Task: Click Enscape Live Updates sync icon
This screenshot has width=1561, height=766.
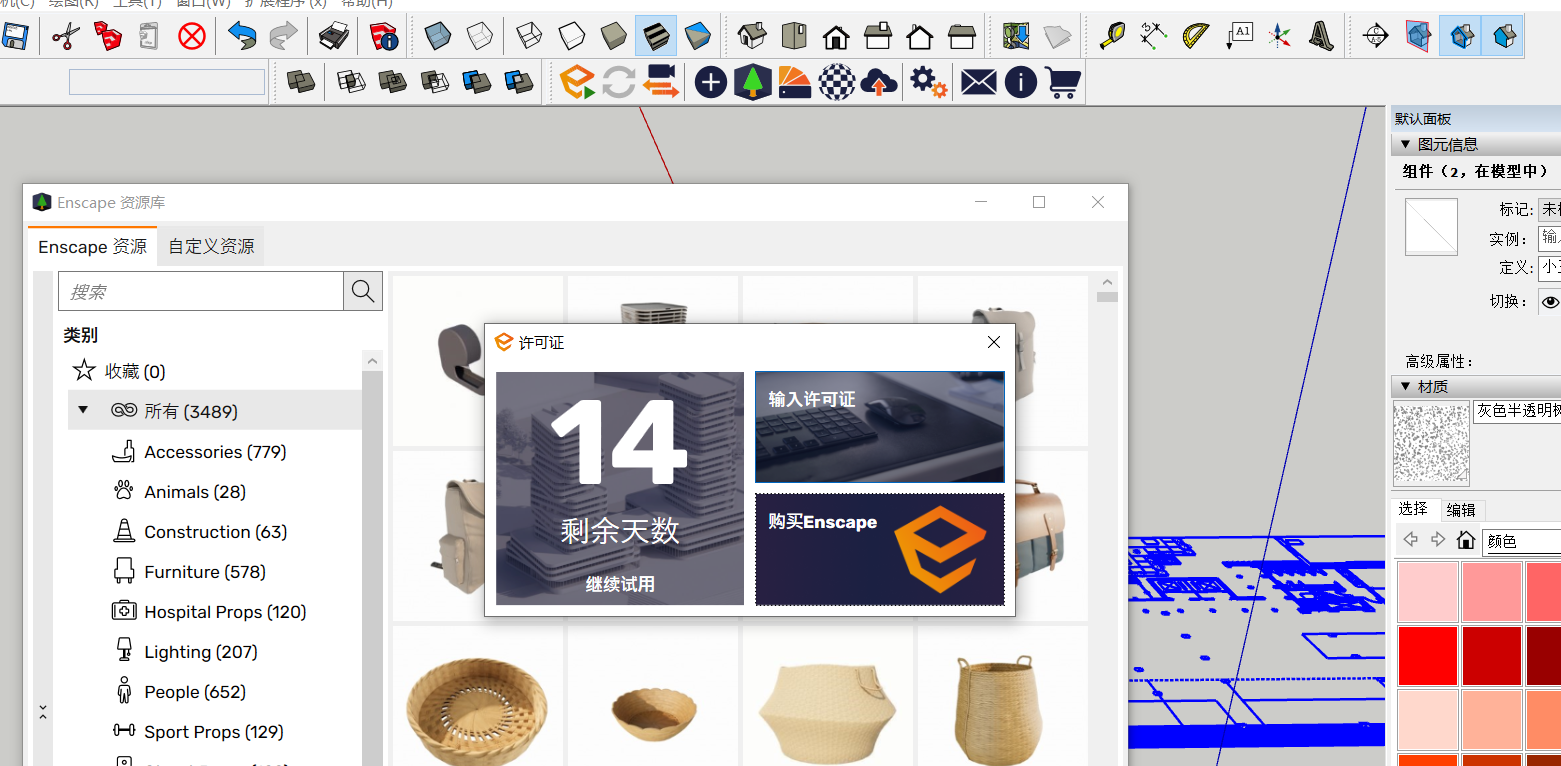Action: pos(619,81)
